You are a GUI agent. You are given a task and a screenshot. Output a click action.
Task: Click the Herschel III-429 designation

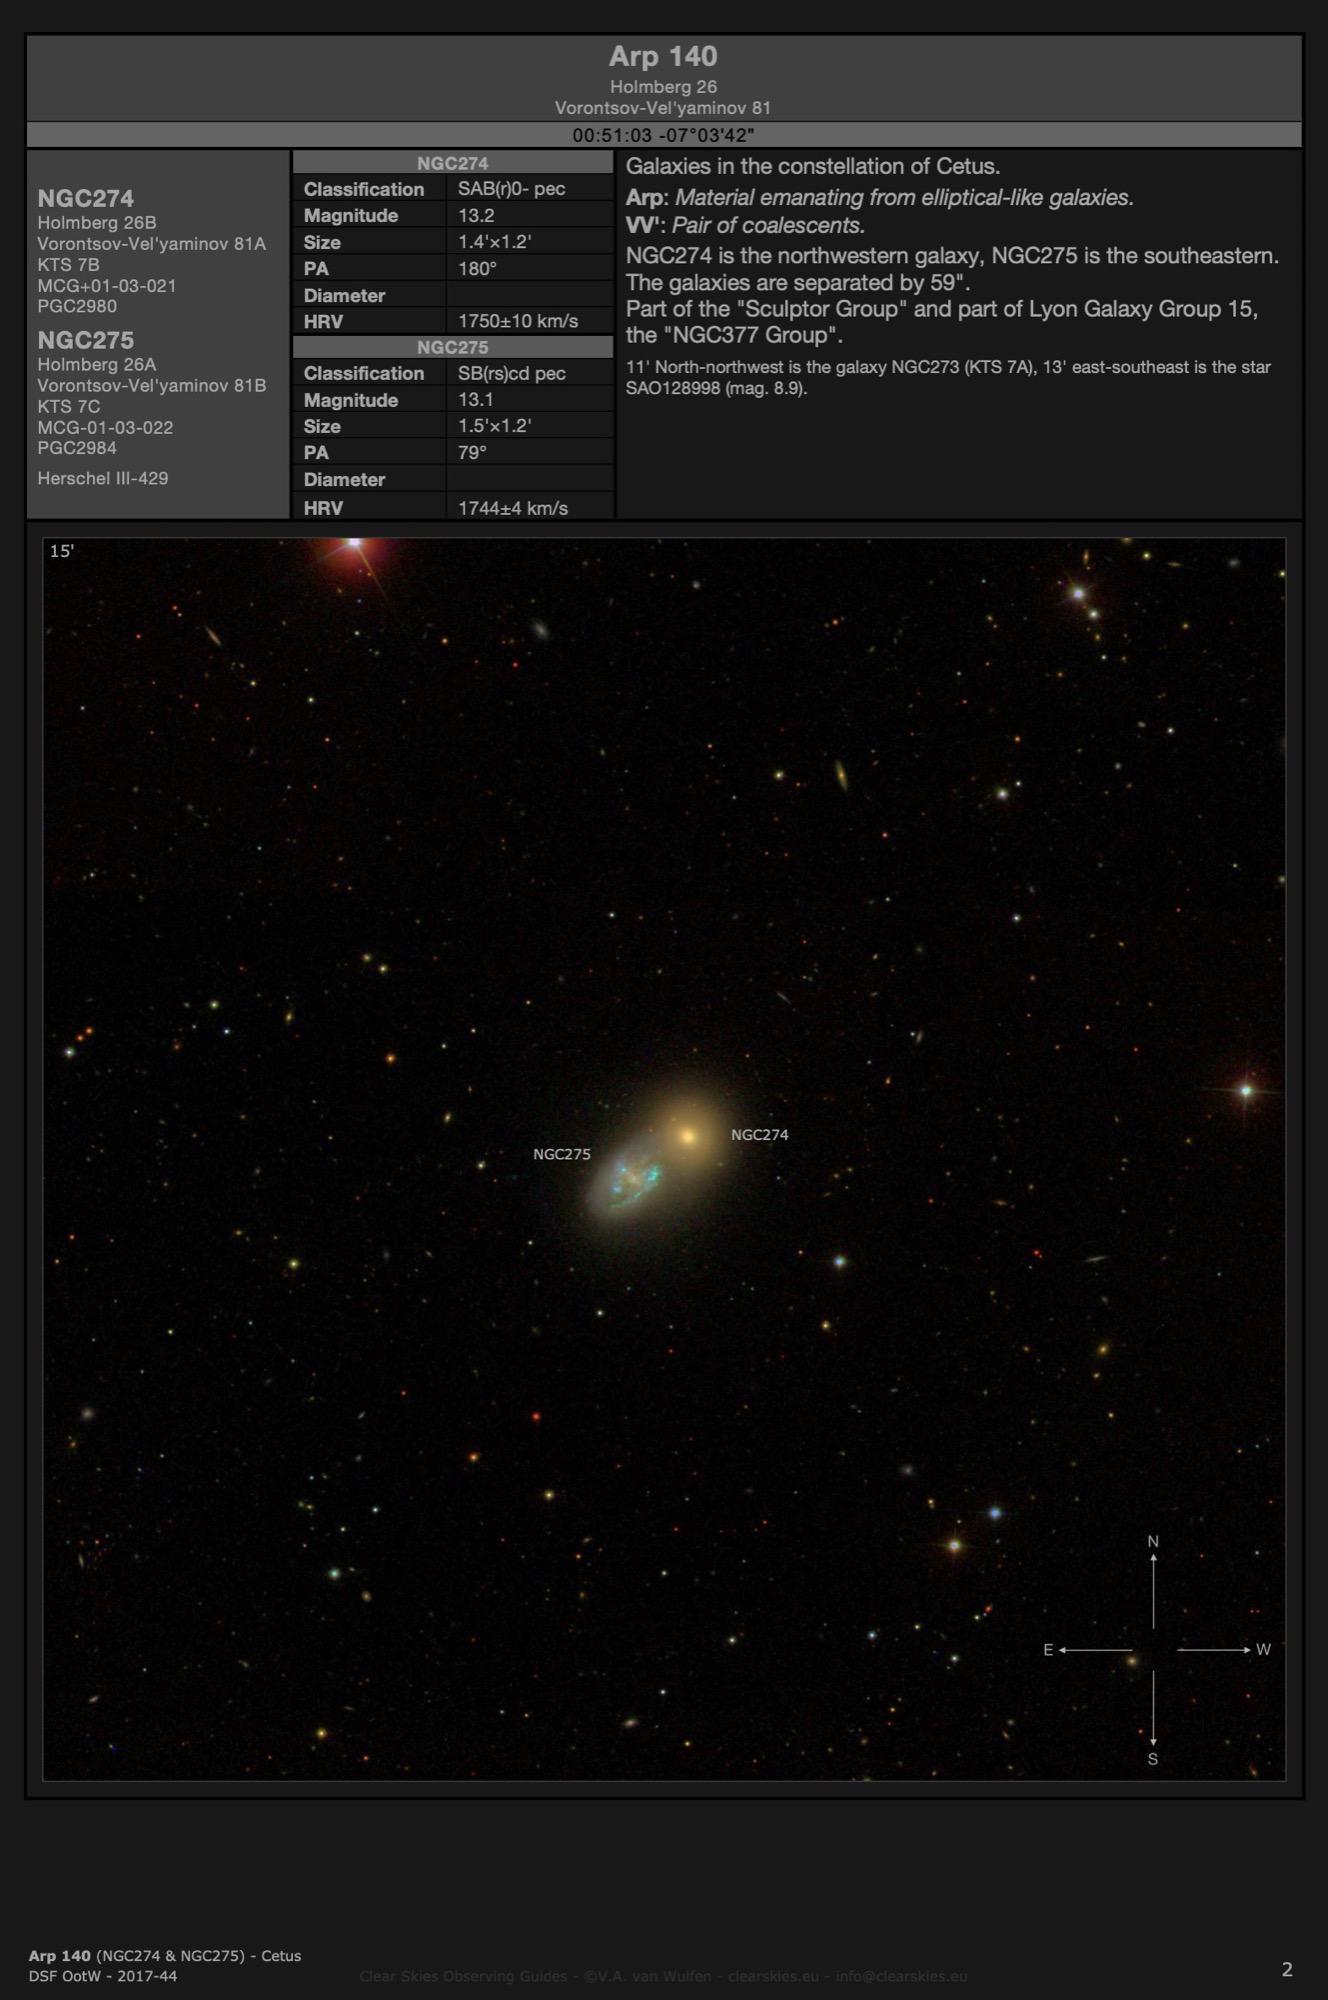[x=103, y=478]
